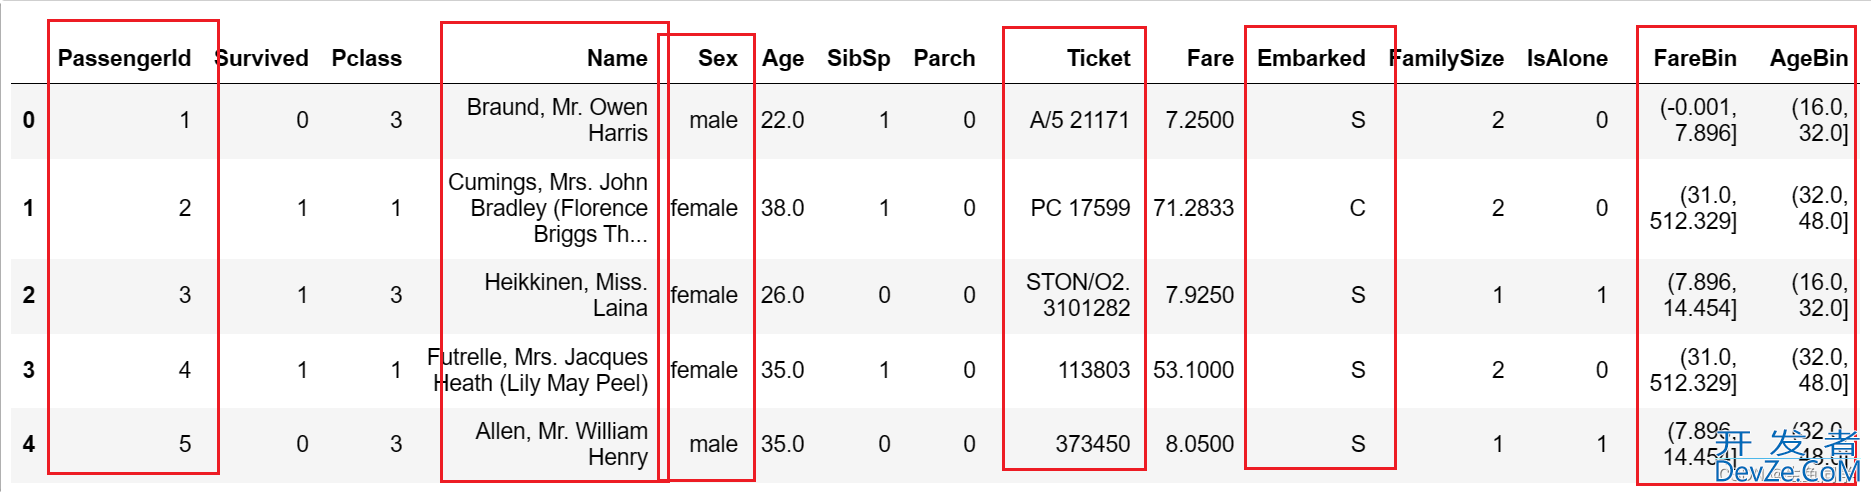Viewport: 1871px width, 493px height.
Task: Select the Heikkinen, Miss. Laina cell
Action: (x=566, y=295)
